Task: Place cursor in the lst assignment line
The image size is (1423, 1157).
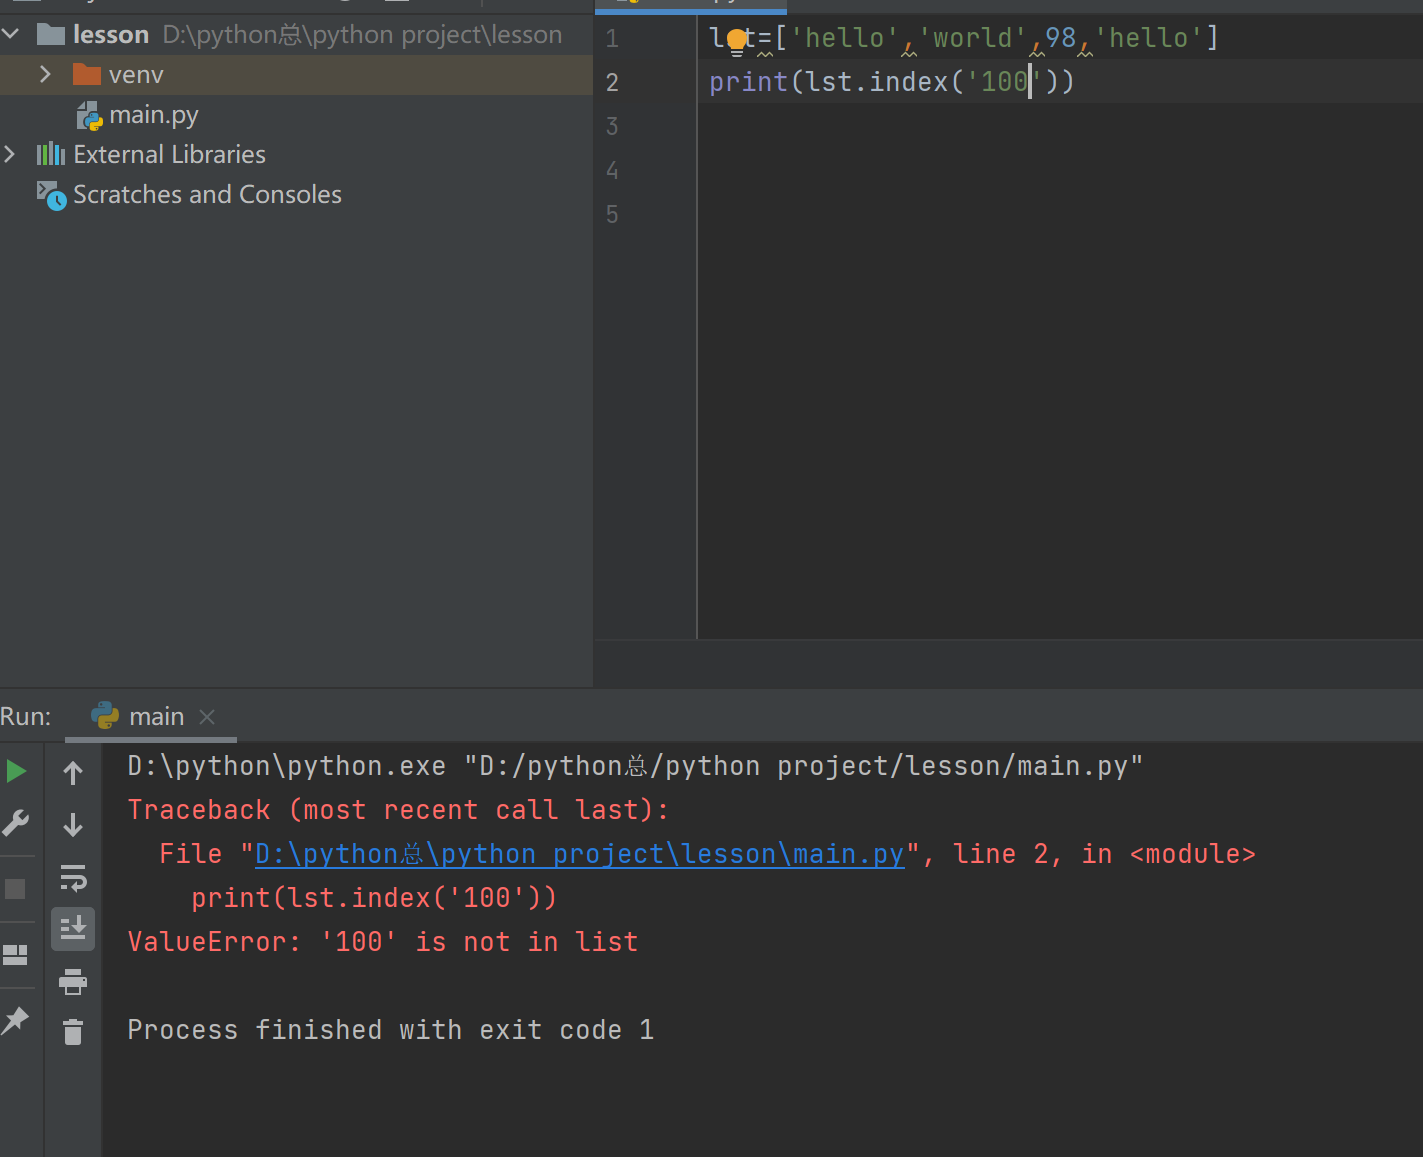Action: pos(964,38)
